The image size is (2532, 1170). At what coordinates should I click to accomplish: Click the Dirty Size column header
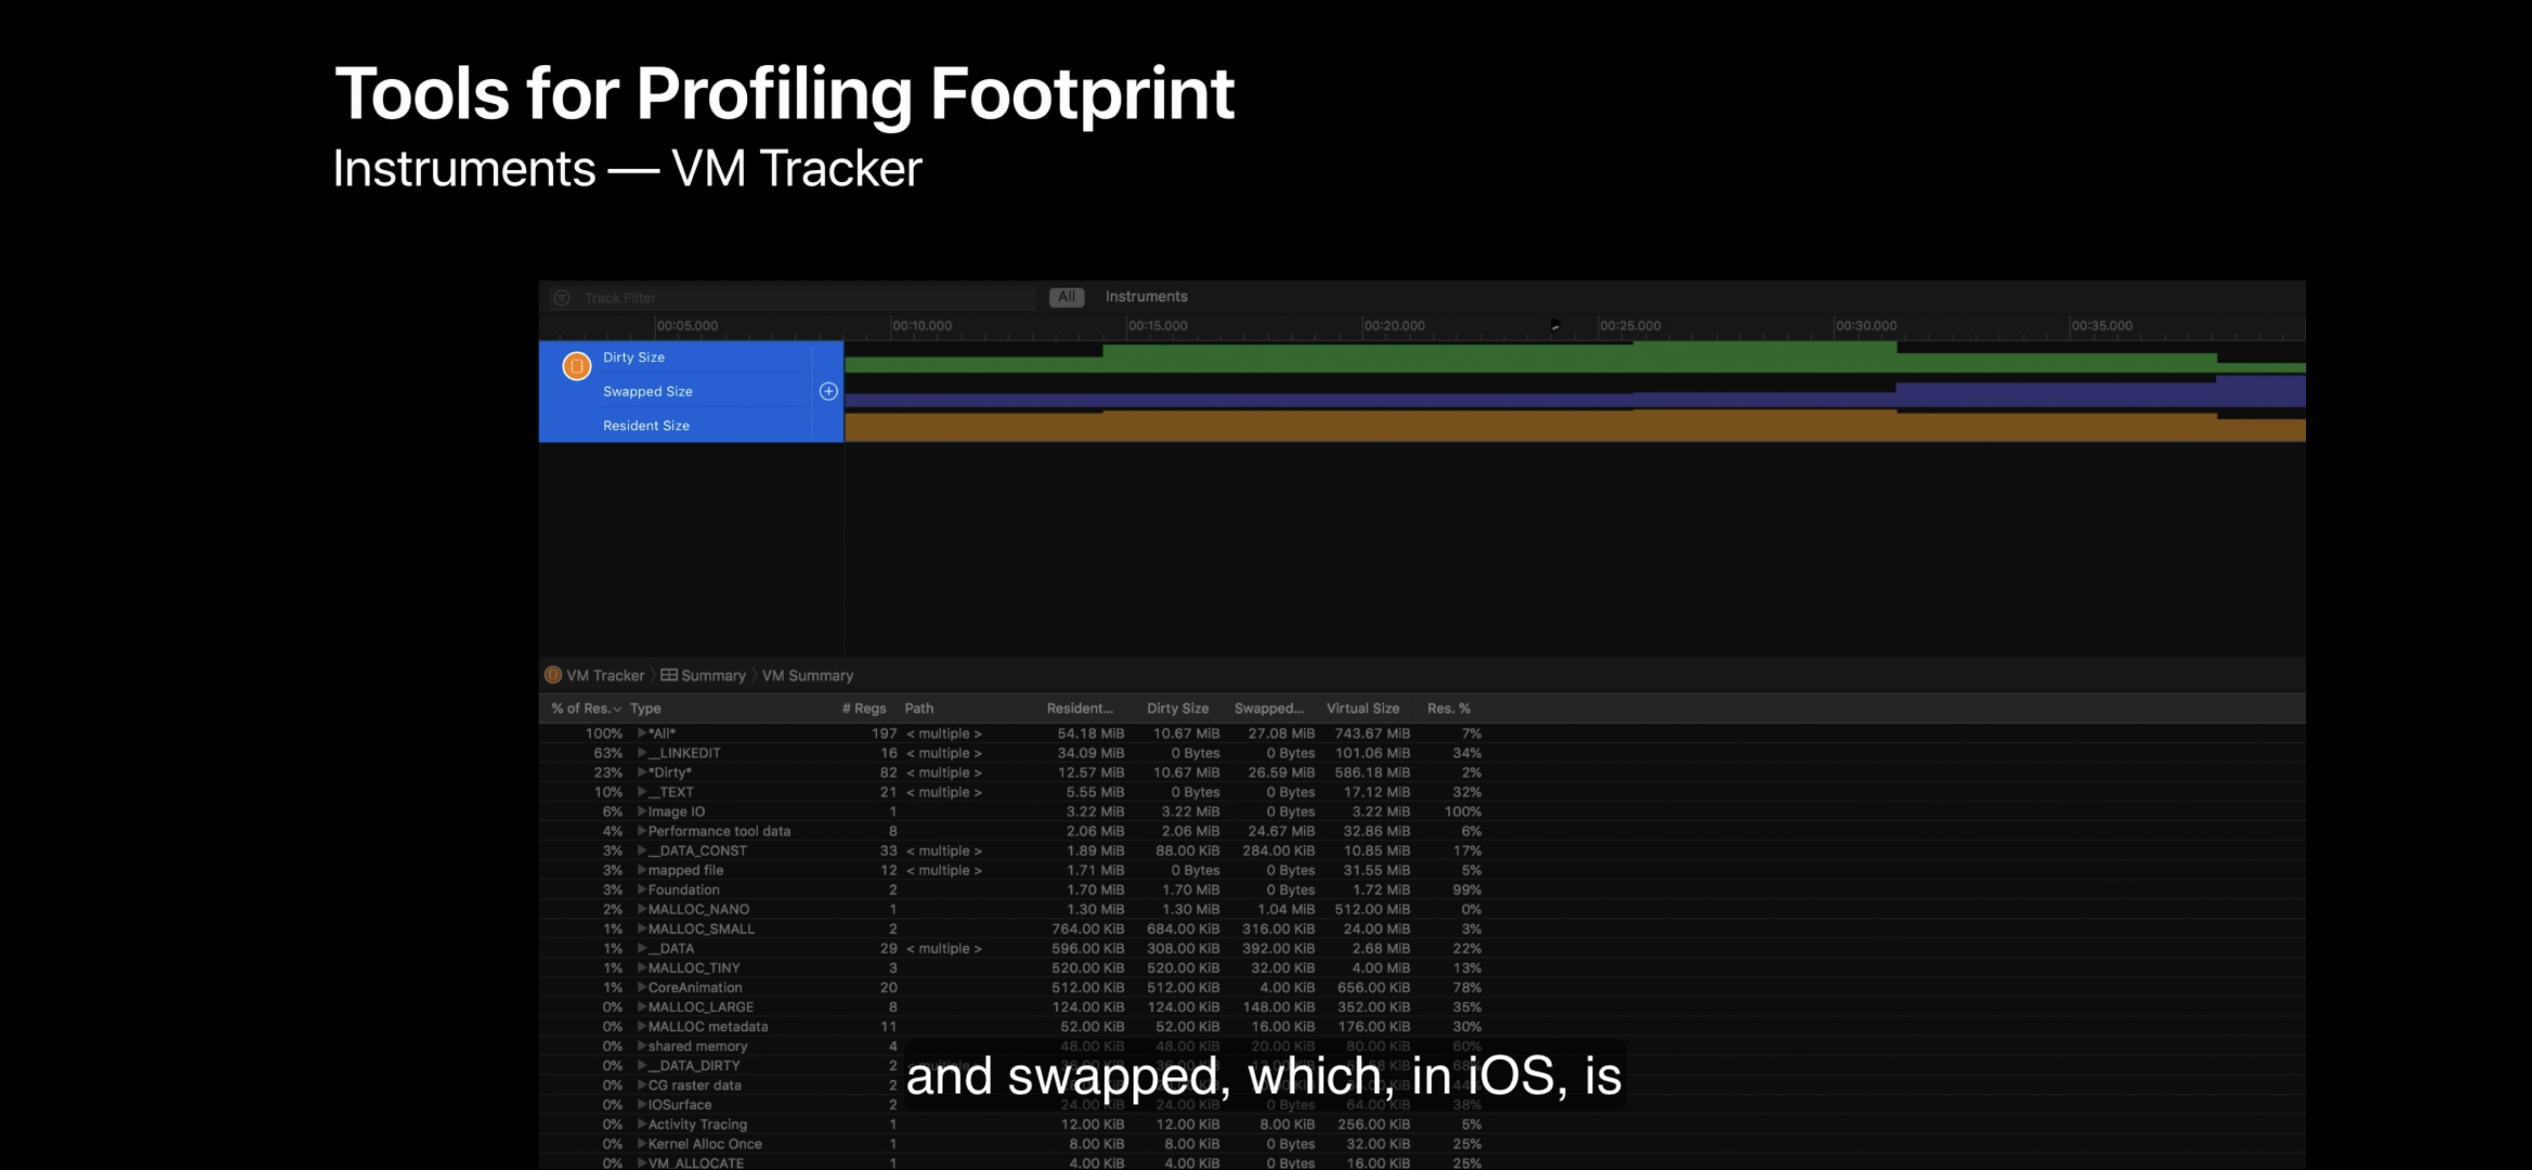(x=1177, y=708)
